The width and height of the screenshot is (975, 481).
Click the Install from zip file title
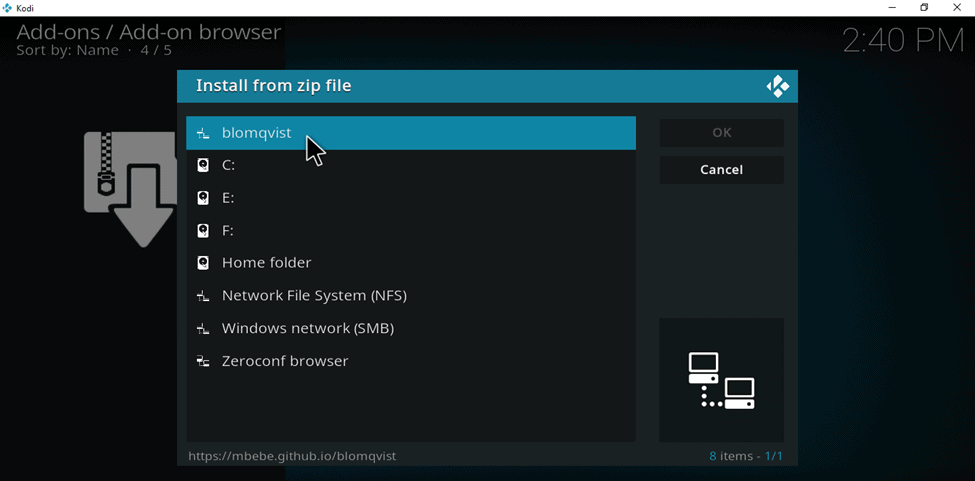(x=274, y=86)
